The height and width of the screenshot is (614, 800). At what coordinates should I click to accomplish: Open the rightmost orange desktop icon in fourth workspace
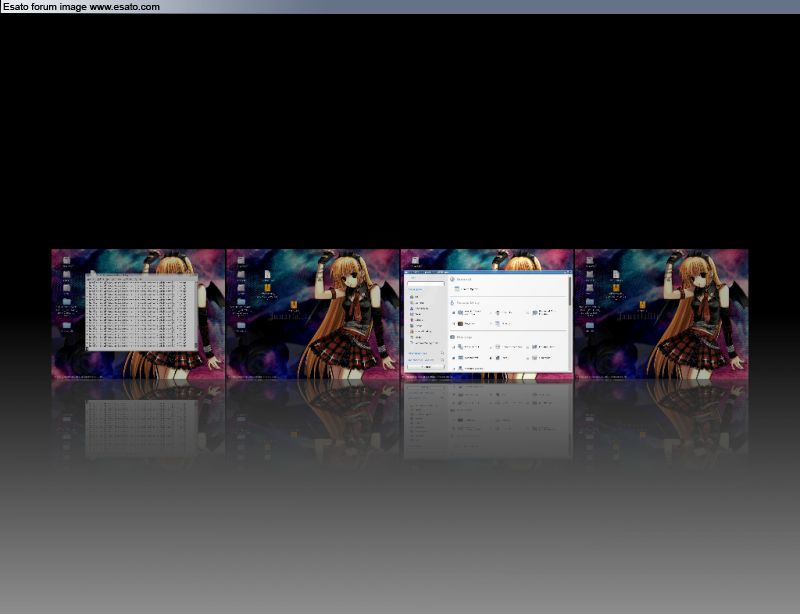point(641,305)
